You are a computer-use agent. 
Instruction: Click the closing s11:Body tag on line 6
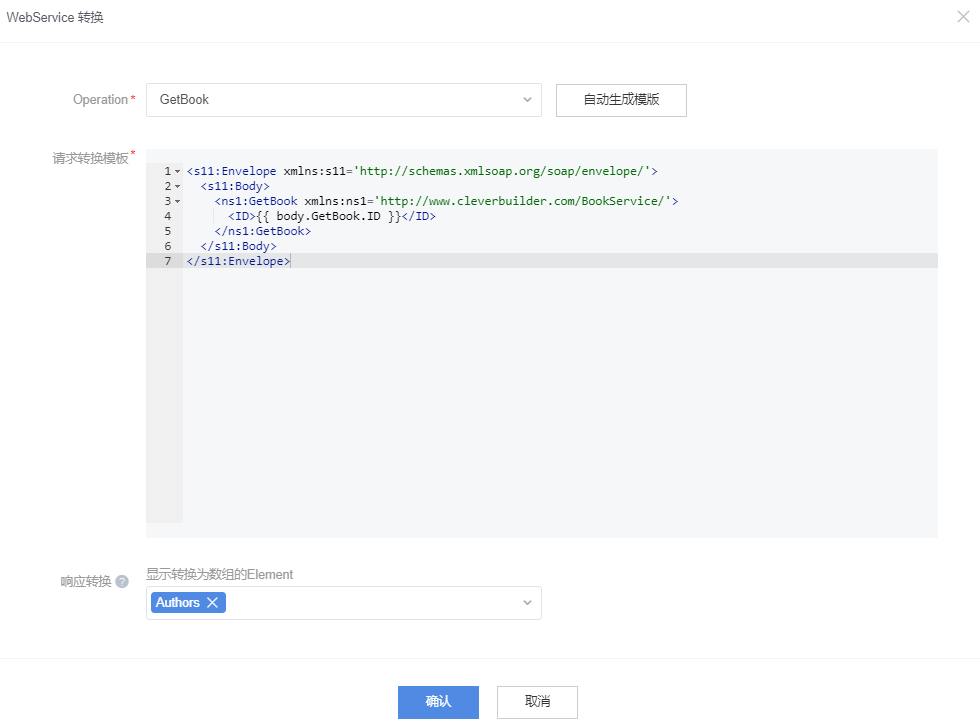pyautogui.click(x=238, y=246)
